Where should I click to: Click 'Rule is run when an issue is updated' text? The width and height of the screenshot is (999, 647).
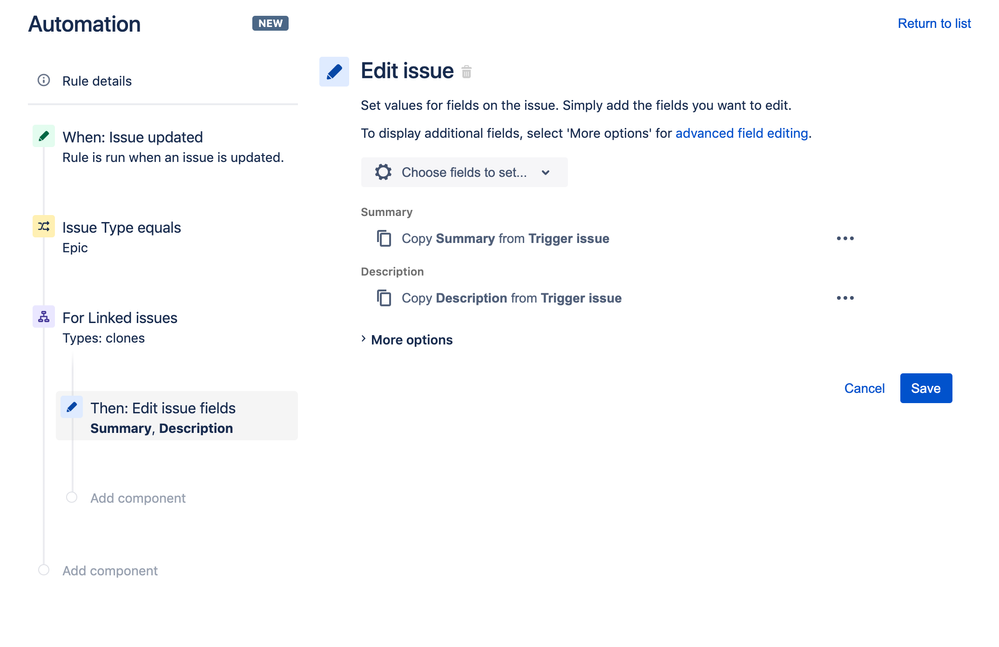173,157
